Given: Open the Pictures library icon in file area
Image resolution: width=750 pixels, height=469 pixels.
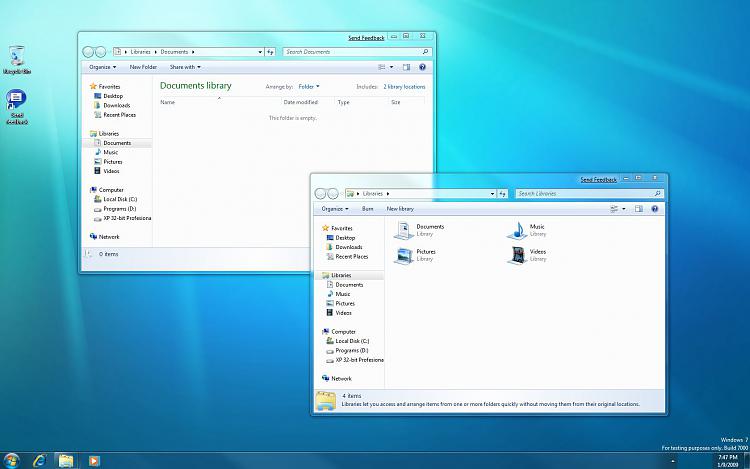Looking at the screenshot, I should coord(403,255).
